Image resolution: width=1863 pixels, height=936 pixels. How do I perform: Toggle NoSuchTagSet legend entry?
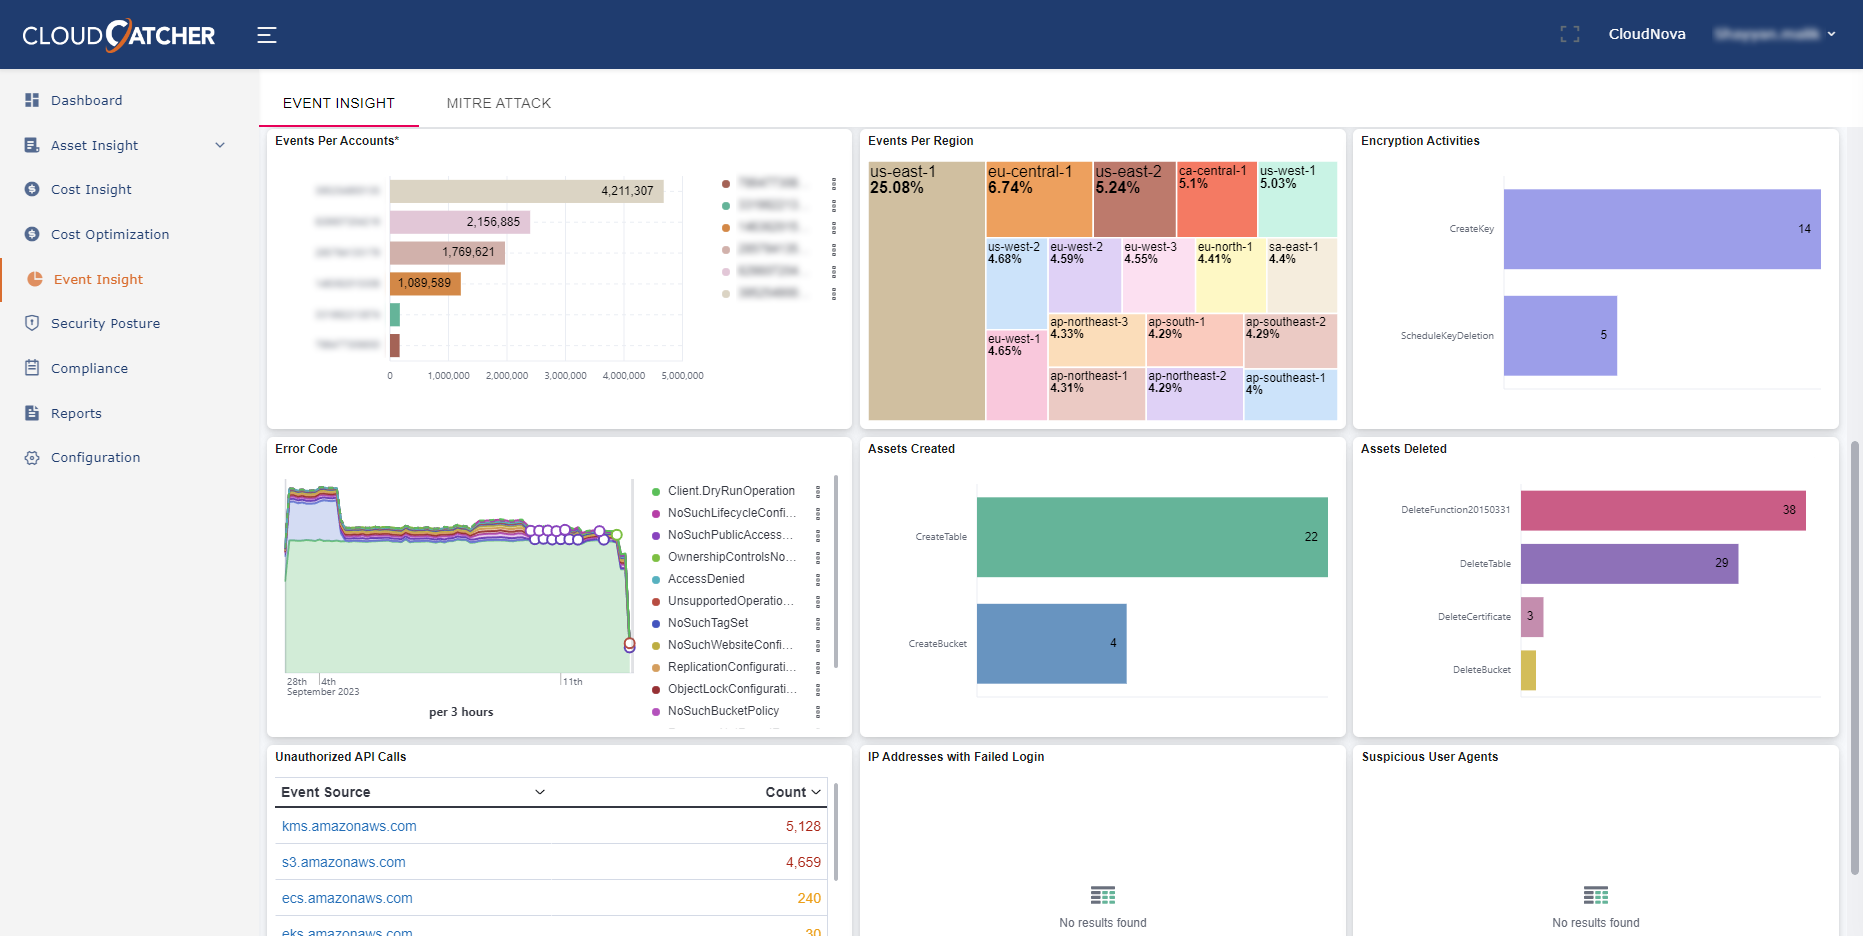707,623
